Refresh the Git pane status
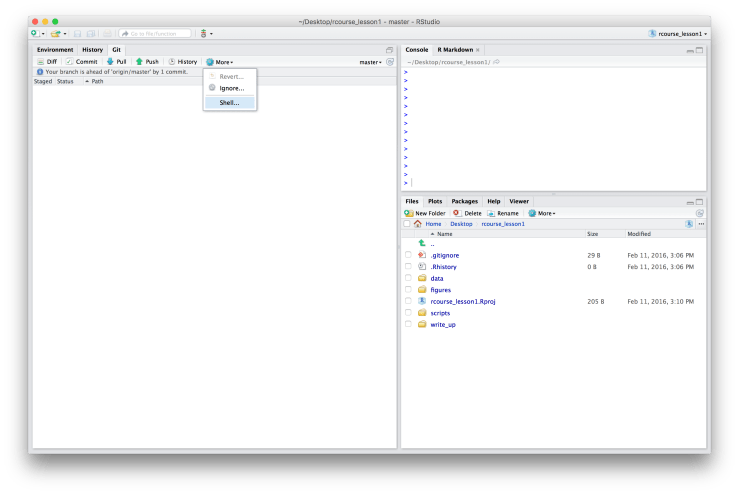 click(x=390, y=62)
